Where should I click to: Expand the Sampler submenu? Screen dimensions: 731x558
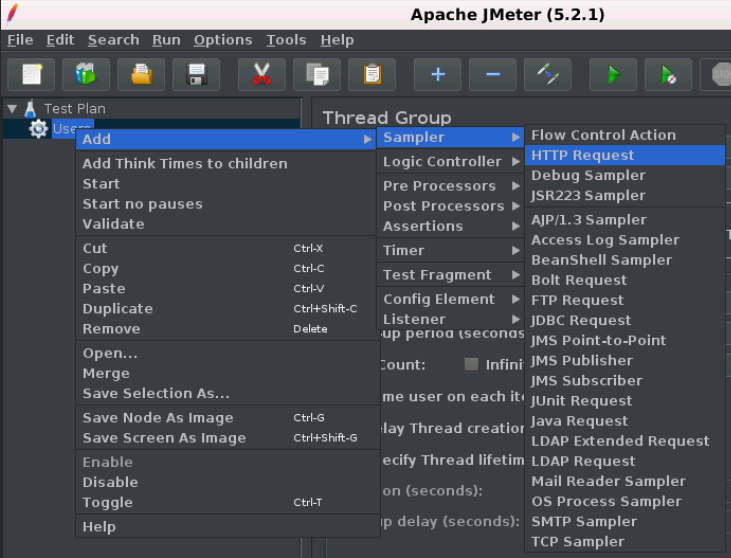pyautogui.click(x=450, y=137)
